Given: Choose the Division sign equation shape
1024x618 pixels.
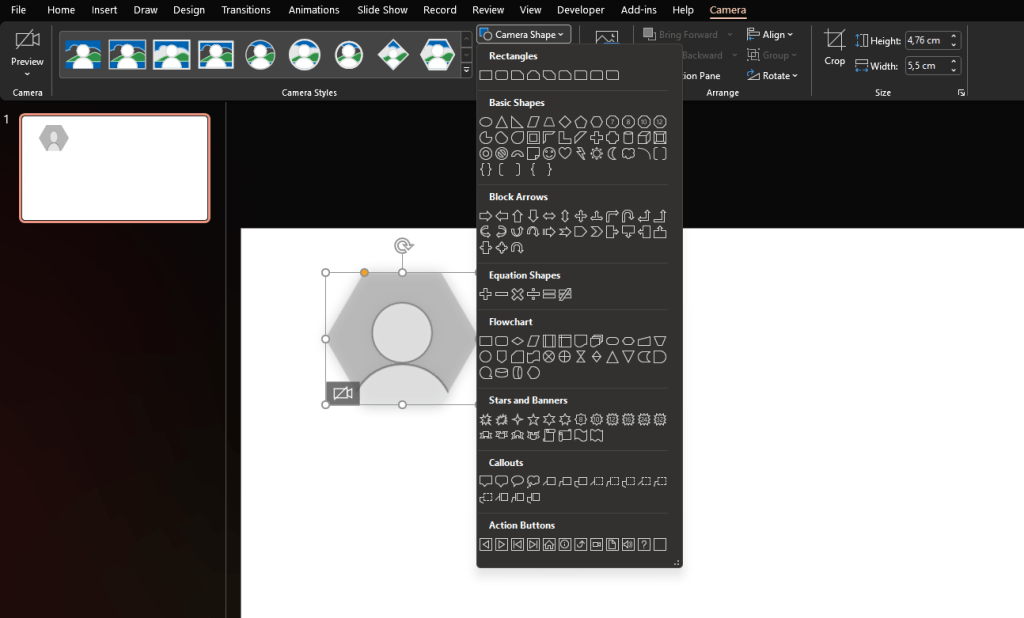Looking at the screenshot, I should click(533, 294).
